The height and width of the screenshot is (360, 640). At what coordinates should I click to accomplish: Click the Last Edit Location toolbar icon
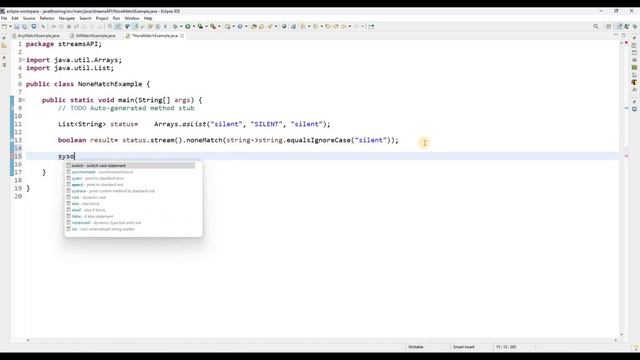[x=328, y=27]
